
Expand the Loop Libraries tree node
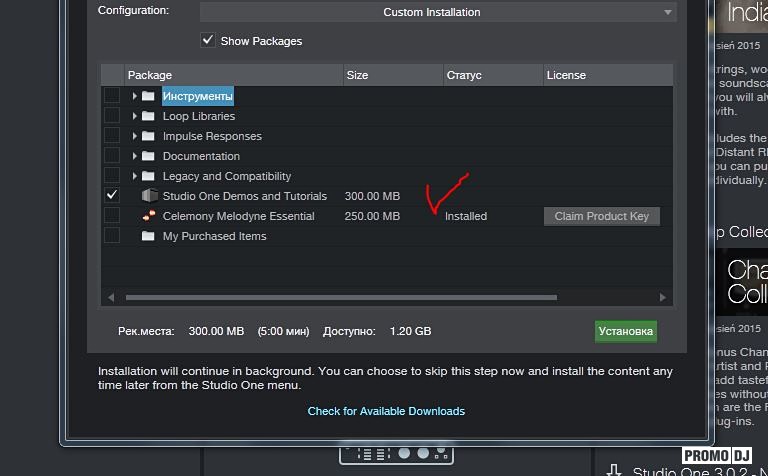tap(135, 116)
